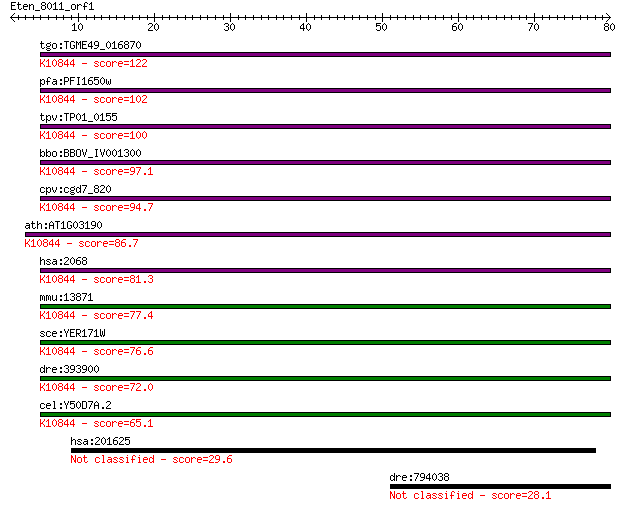Select the K10844 score=94.7 text

(96, 207)
